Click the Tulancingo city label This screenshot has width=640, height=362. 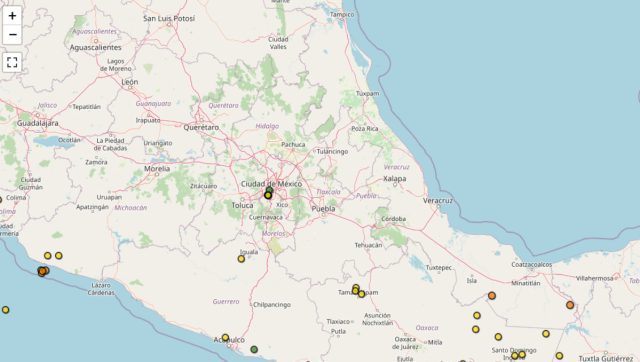(x=332, y=151)
